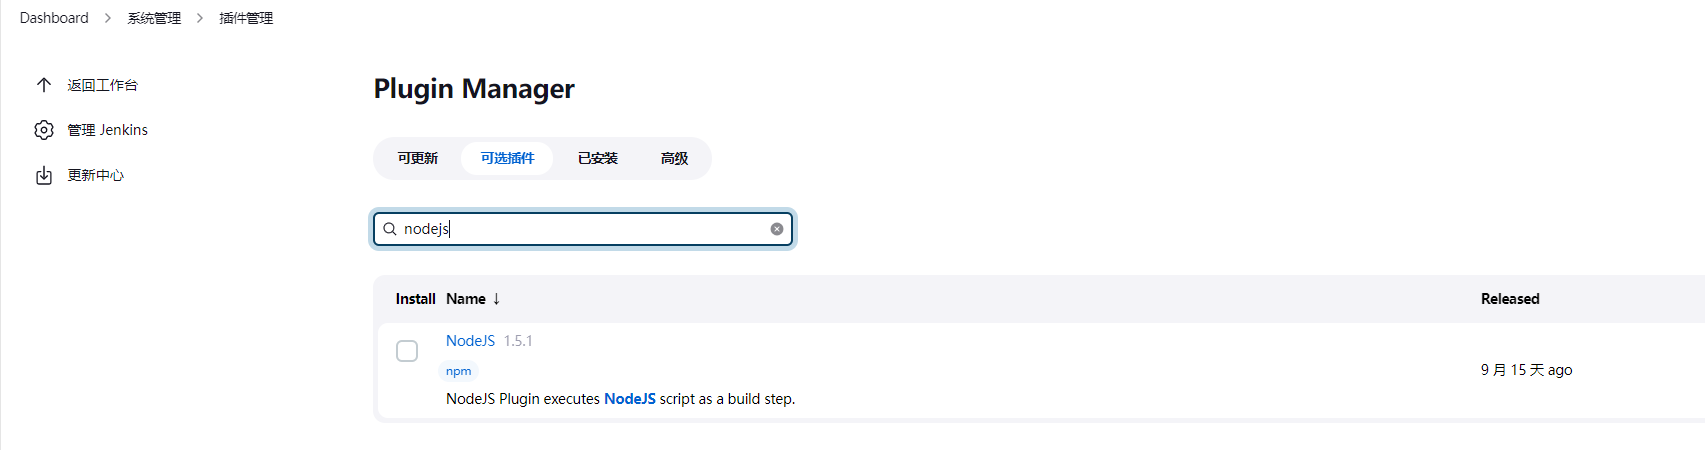1705x450 pixels.
Task: Expand the chevron after Dashboard breadcrumb
Action: click(108, 18)
